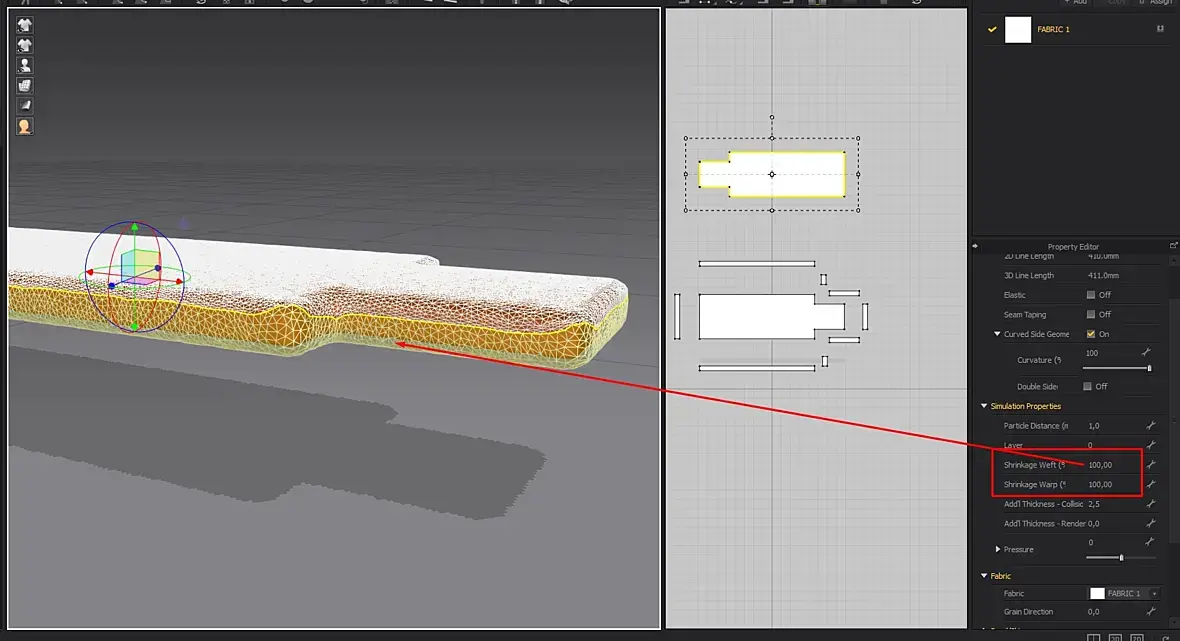The image size is (1180, 641).
Task: Click wrench icon beside Add'l Thickness - Collision
Action: click(1151, 503)
